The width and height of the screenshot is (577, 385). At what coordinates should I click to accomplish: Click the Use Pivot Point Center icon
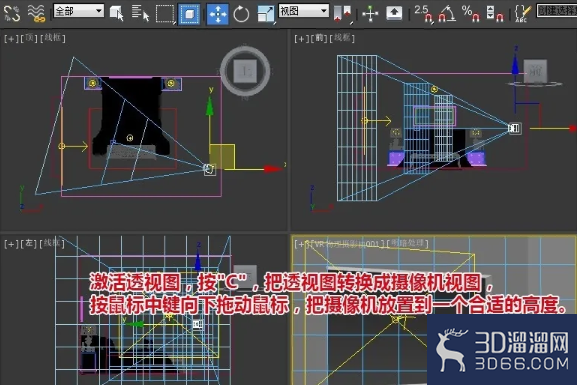[x=343, y=14]
